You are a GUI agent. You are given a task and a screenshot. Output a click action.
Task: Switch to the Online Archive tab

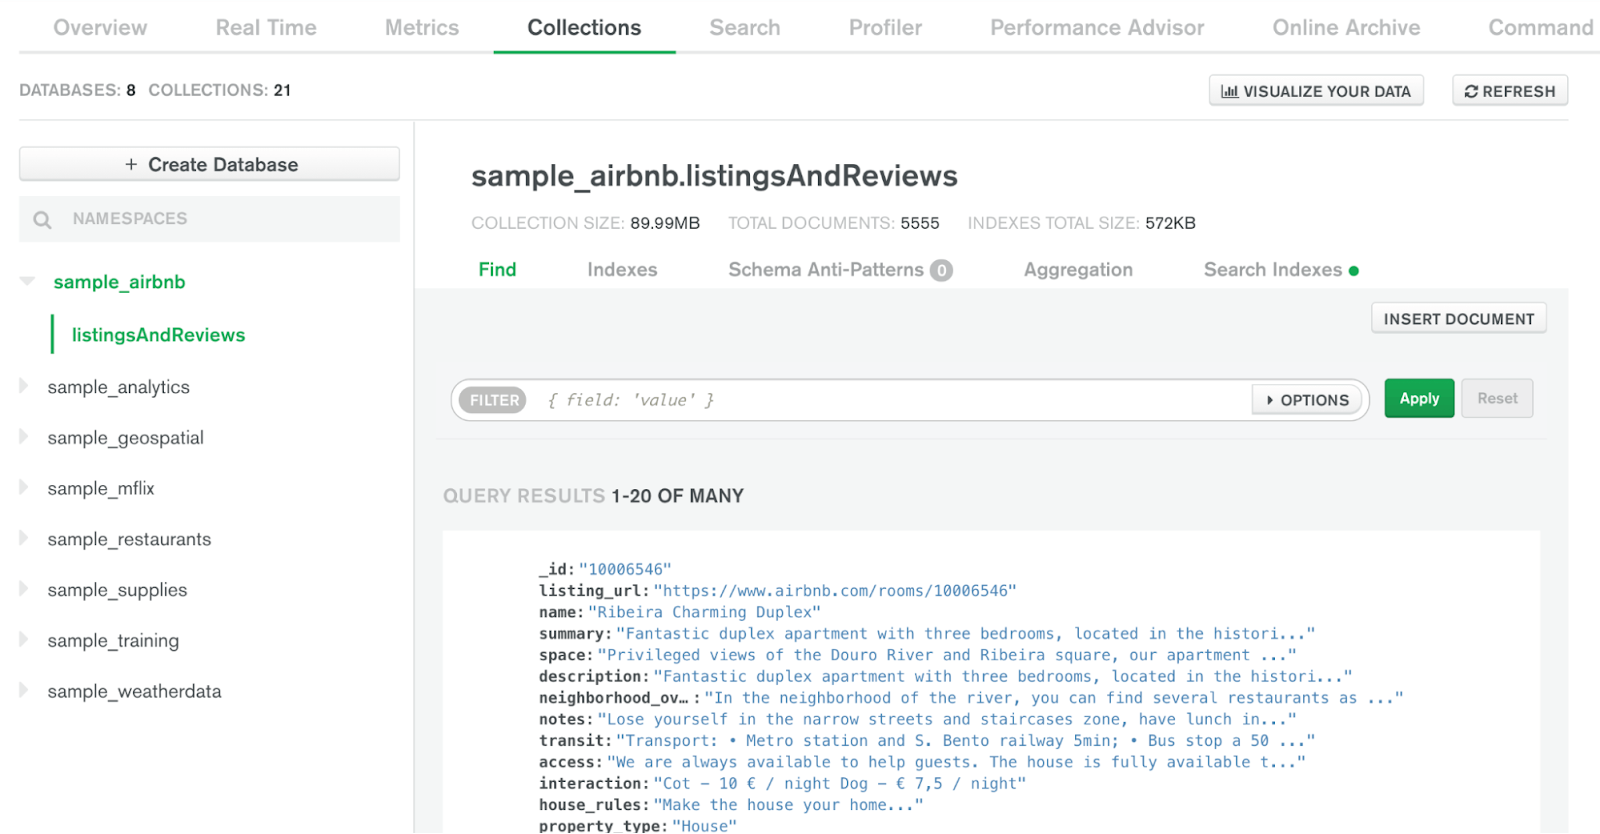1346,27
